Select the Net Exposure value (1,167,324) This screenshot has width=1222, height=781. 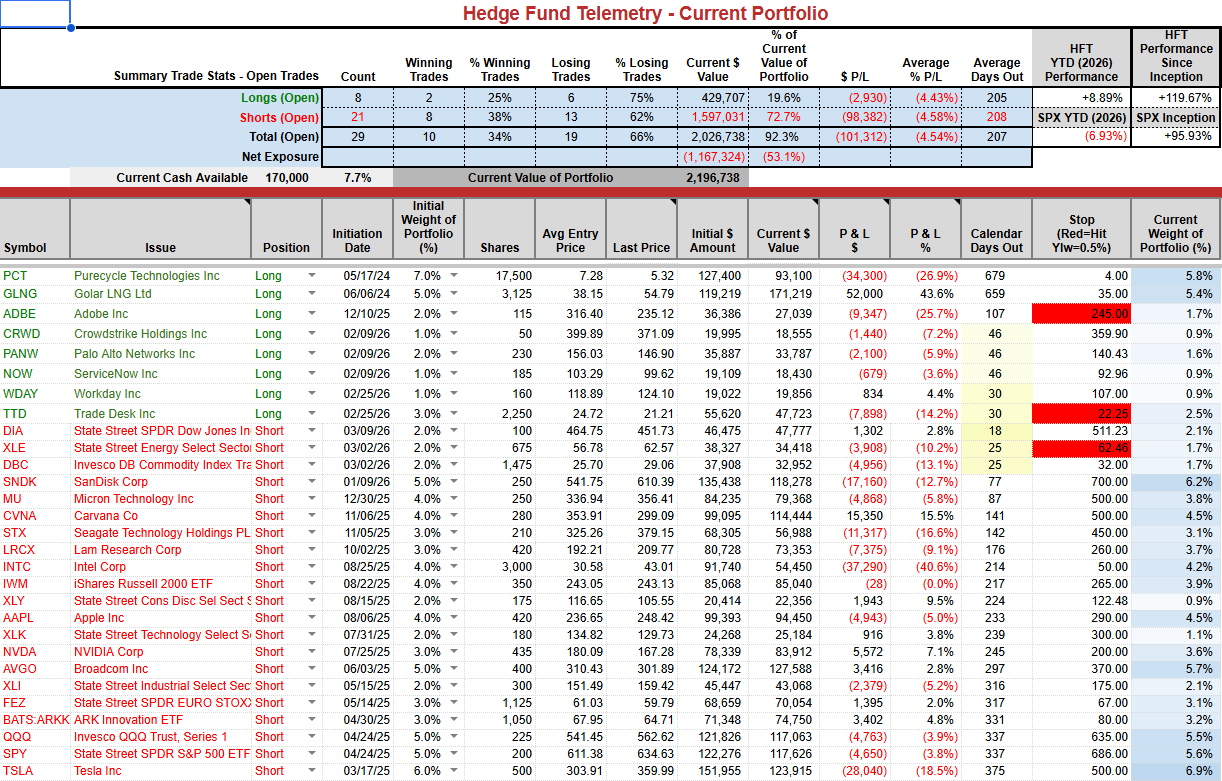(712, 157)
